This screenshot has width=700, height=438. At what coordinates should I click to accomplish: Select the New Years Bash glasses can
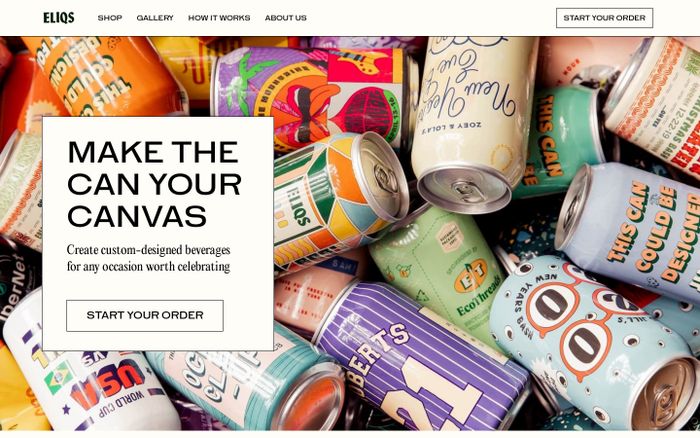594,339
